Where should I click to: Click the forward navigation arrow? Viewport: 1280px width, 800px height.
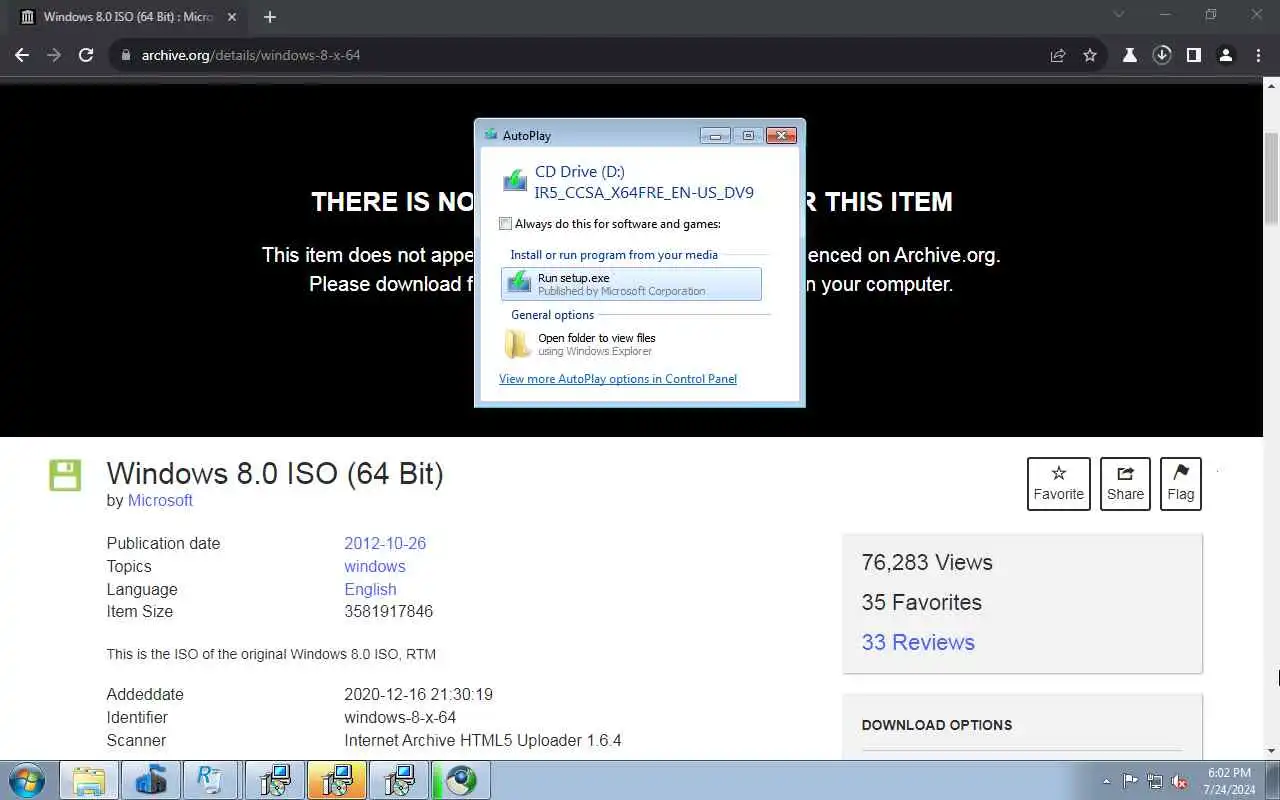(x=54, y=55)
